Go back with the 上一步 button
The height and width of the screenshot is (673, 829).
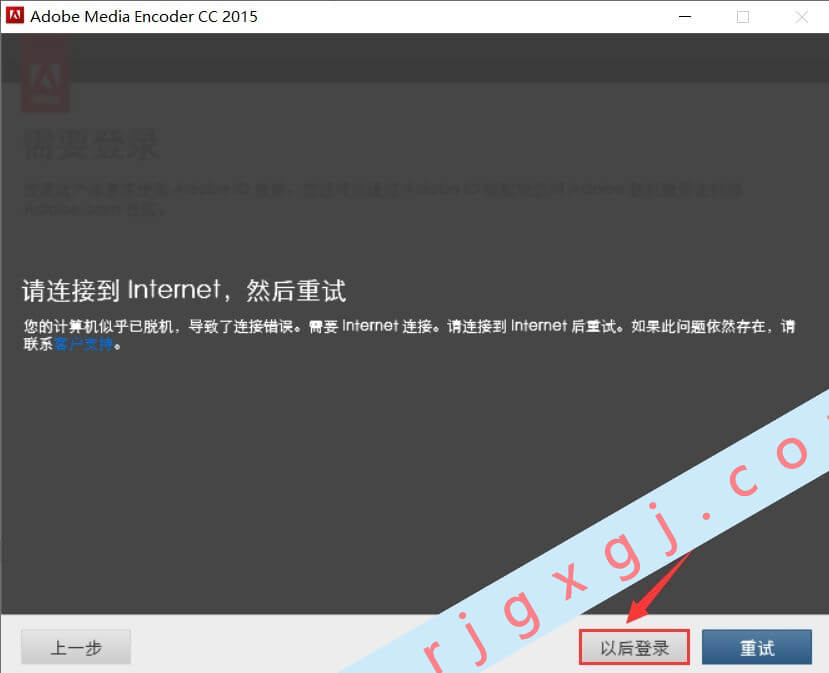pyautogui.click(x=76, y=647)
